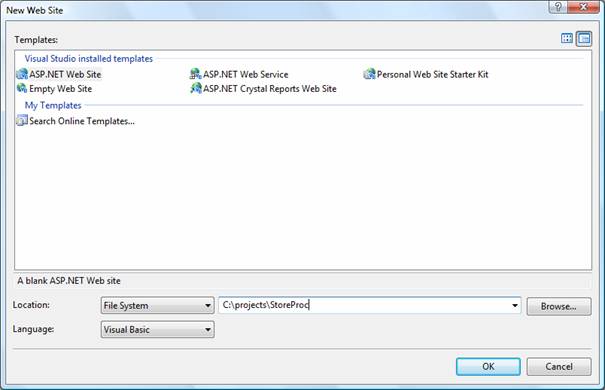
Task: Expand the project path history dropdown arrow
Action: tap(515, 306)
